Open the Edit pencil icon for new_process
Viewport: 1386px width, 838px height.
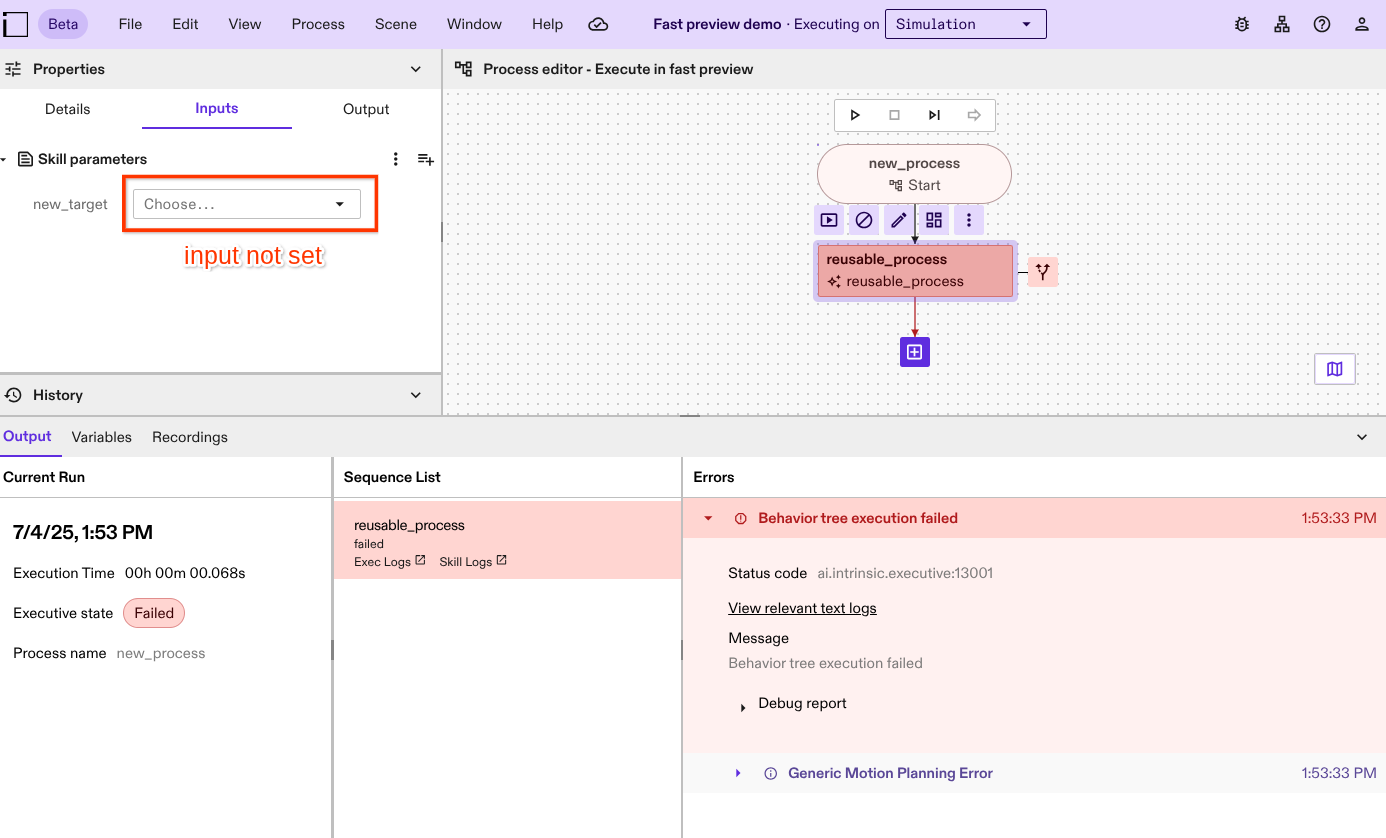tap(899, 219)
